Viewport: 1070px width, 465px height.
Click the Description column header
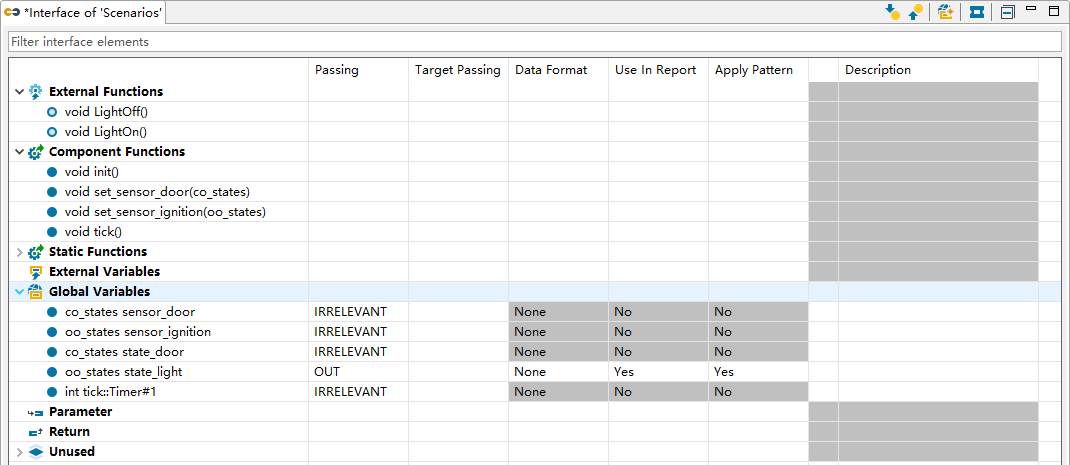(x=938, y=70)
